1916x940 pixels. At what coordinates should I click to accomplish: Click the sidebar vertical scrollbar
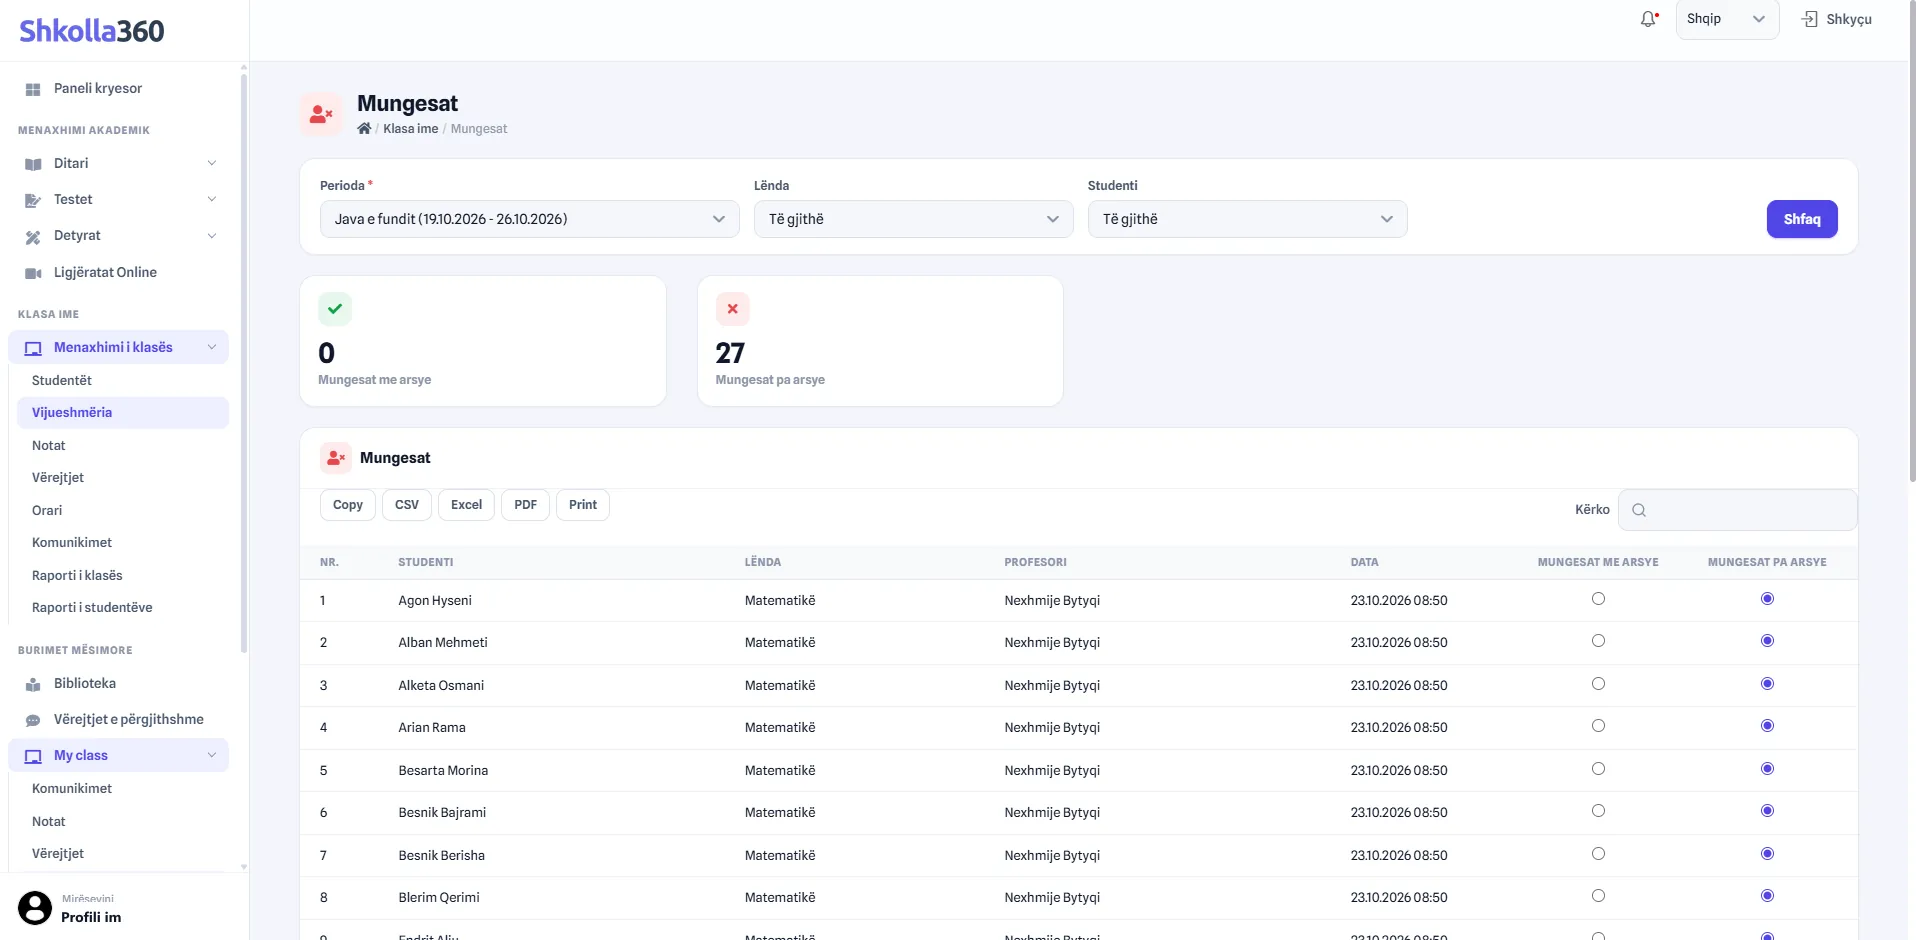point(244,360)
